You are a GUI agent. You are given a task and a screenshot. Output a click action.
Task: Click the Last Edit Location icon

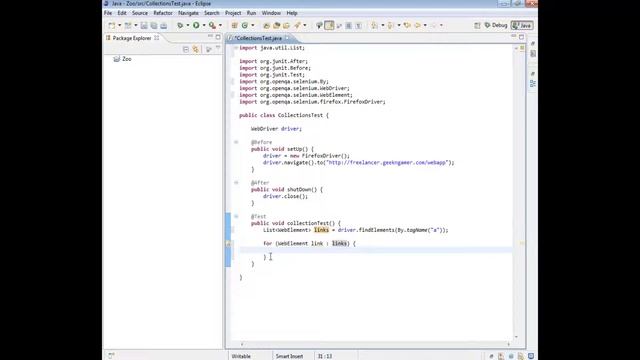coord(407,25)
